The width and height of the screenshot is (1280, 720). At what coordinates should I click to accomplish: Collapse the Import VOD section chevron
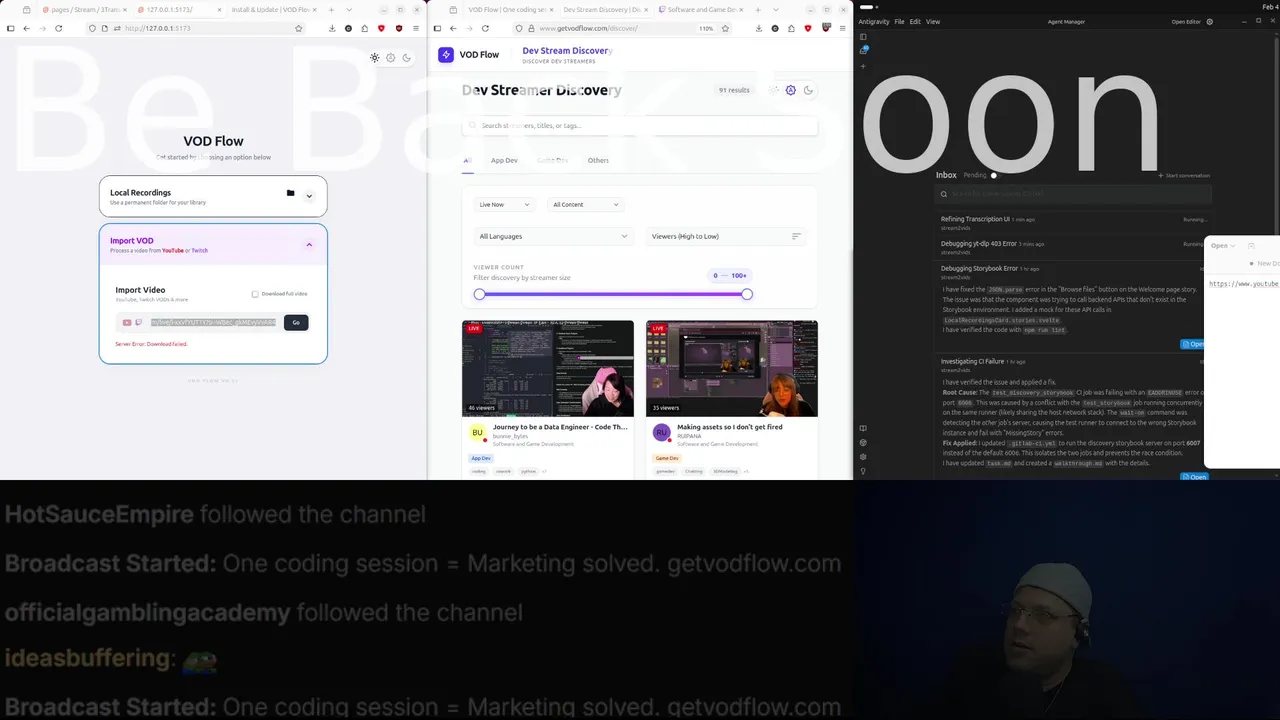(309, 245)
